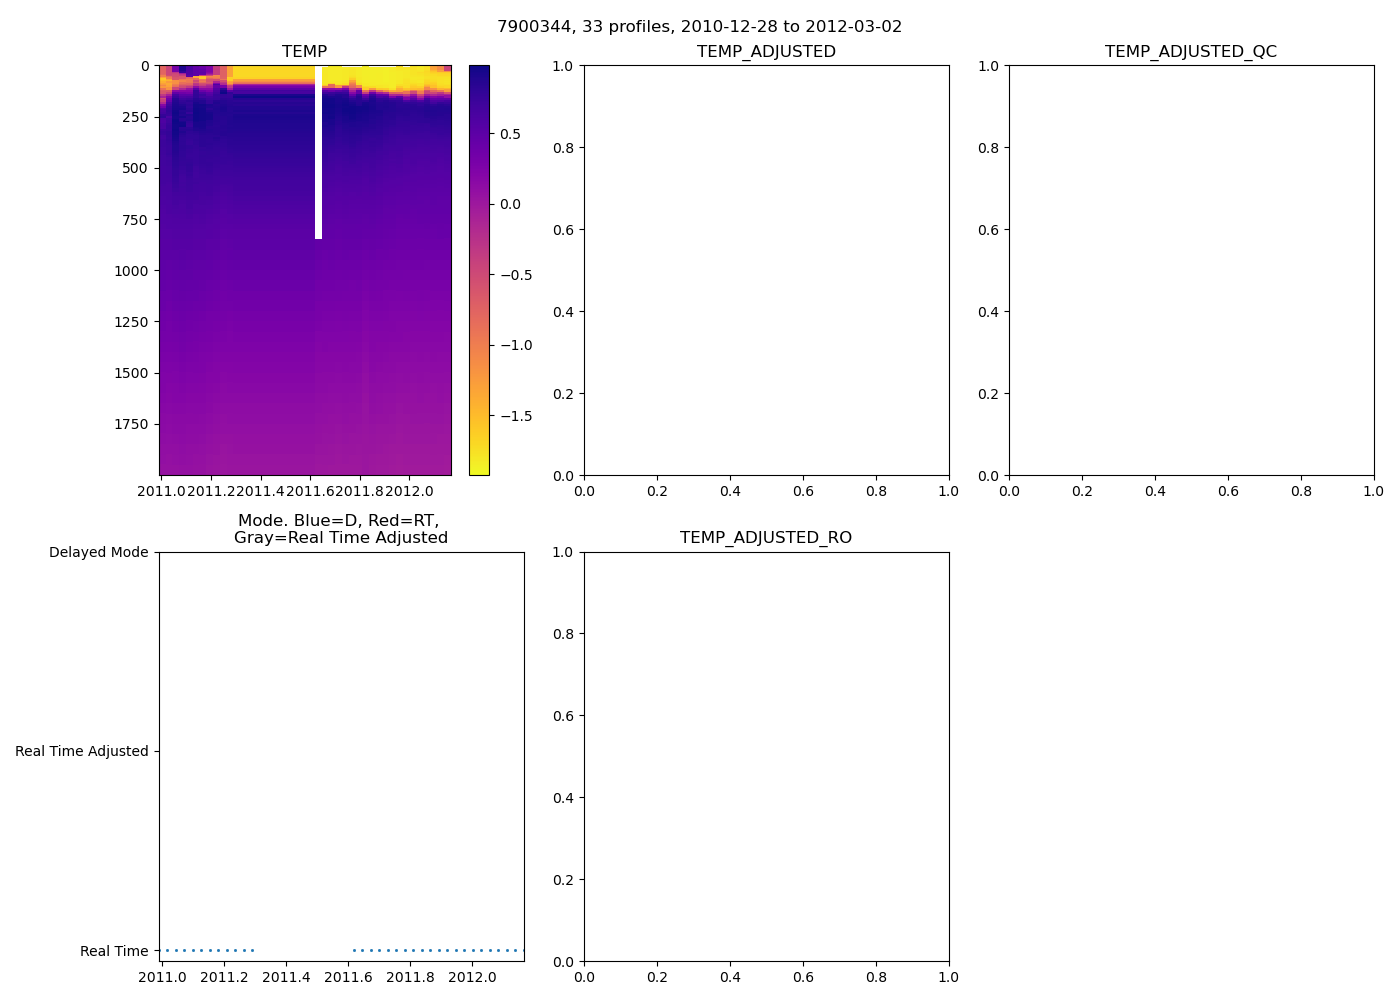Image resolution: width=1400 pixels, height=1000 pixels.
Task: Click the figure title with float ID 7900344
Action: [x=699, y=27]
